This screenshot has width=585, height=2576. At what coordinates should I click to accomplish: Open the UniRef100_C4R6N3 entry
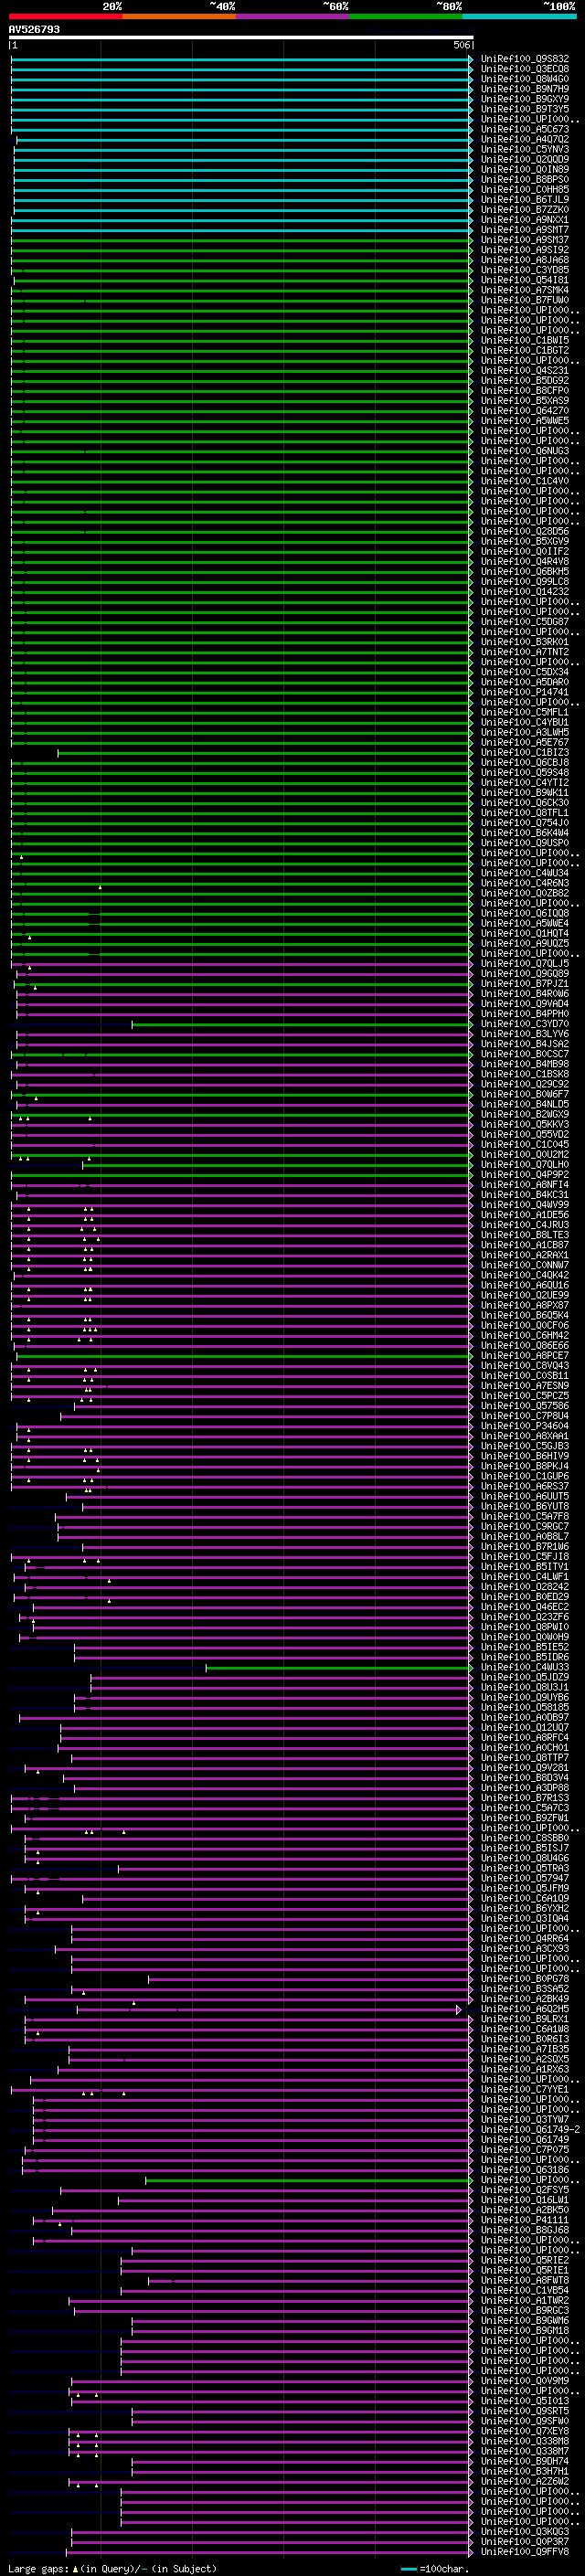(x=525, y=883)
